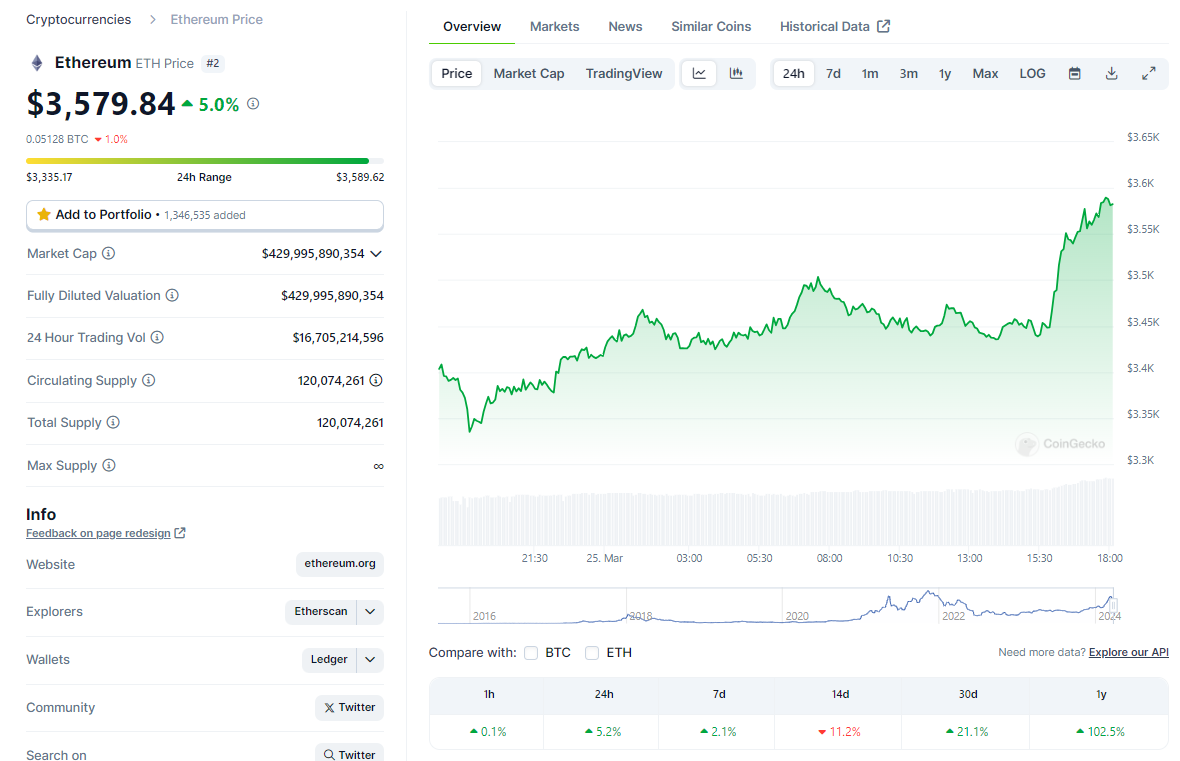Click the historical navigator range handle near 2024
The height and width of the screenshot is (761, 1180).
[x=1112, y=604]
